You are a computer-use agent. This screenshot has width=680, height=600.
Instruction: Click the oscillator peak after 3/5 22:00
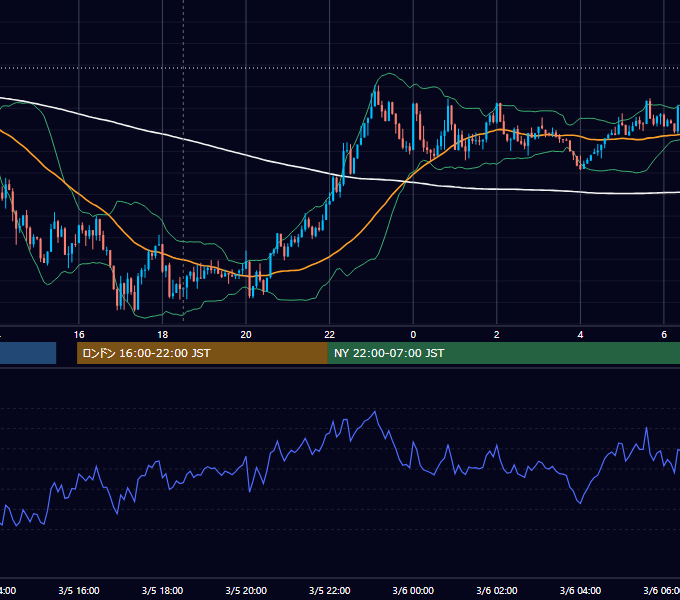pos(375,411)
